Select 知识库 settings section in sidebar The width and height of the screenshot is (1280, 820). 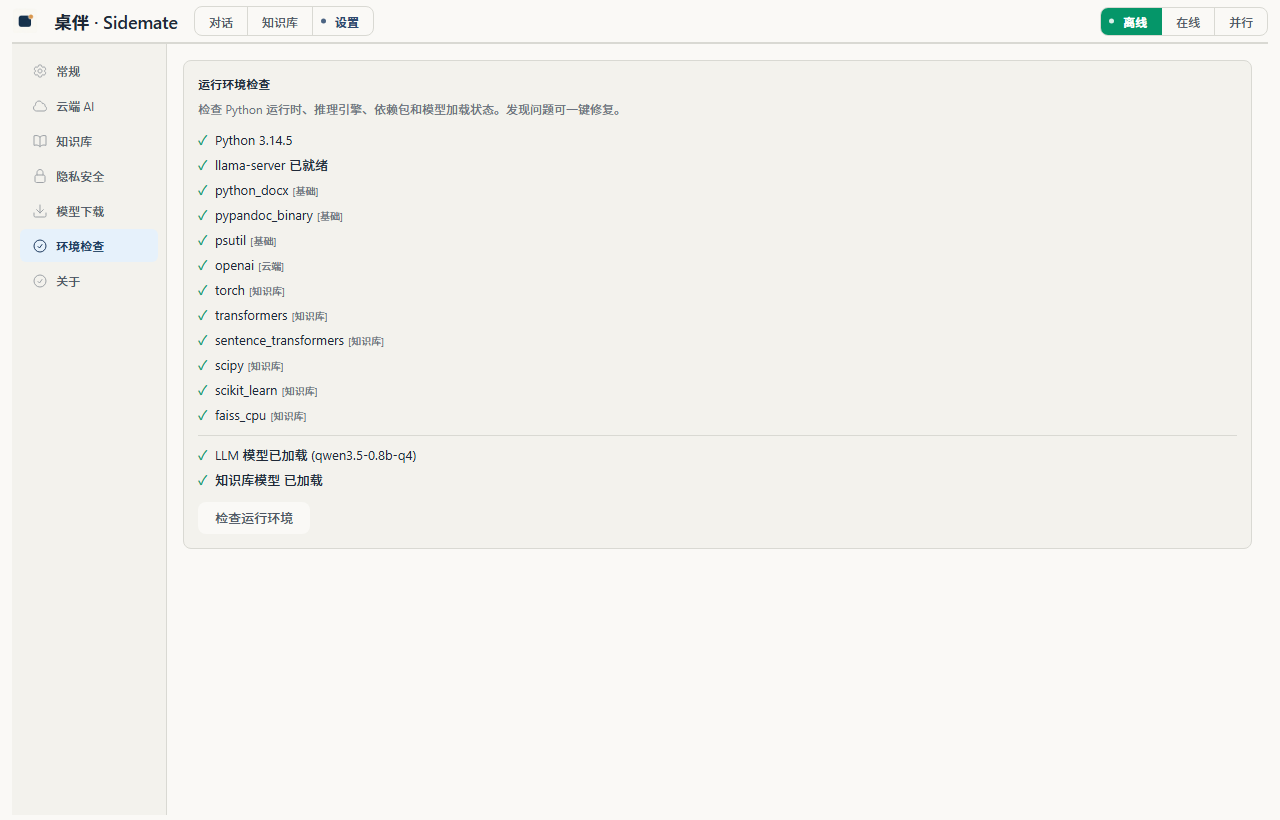tap(89, 141)
